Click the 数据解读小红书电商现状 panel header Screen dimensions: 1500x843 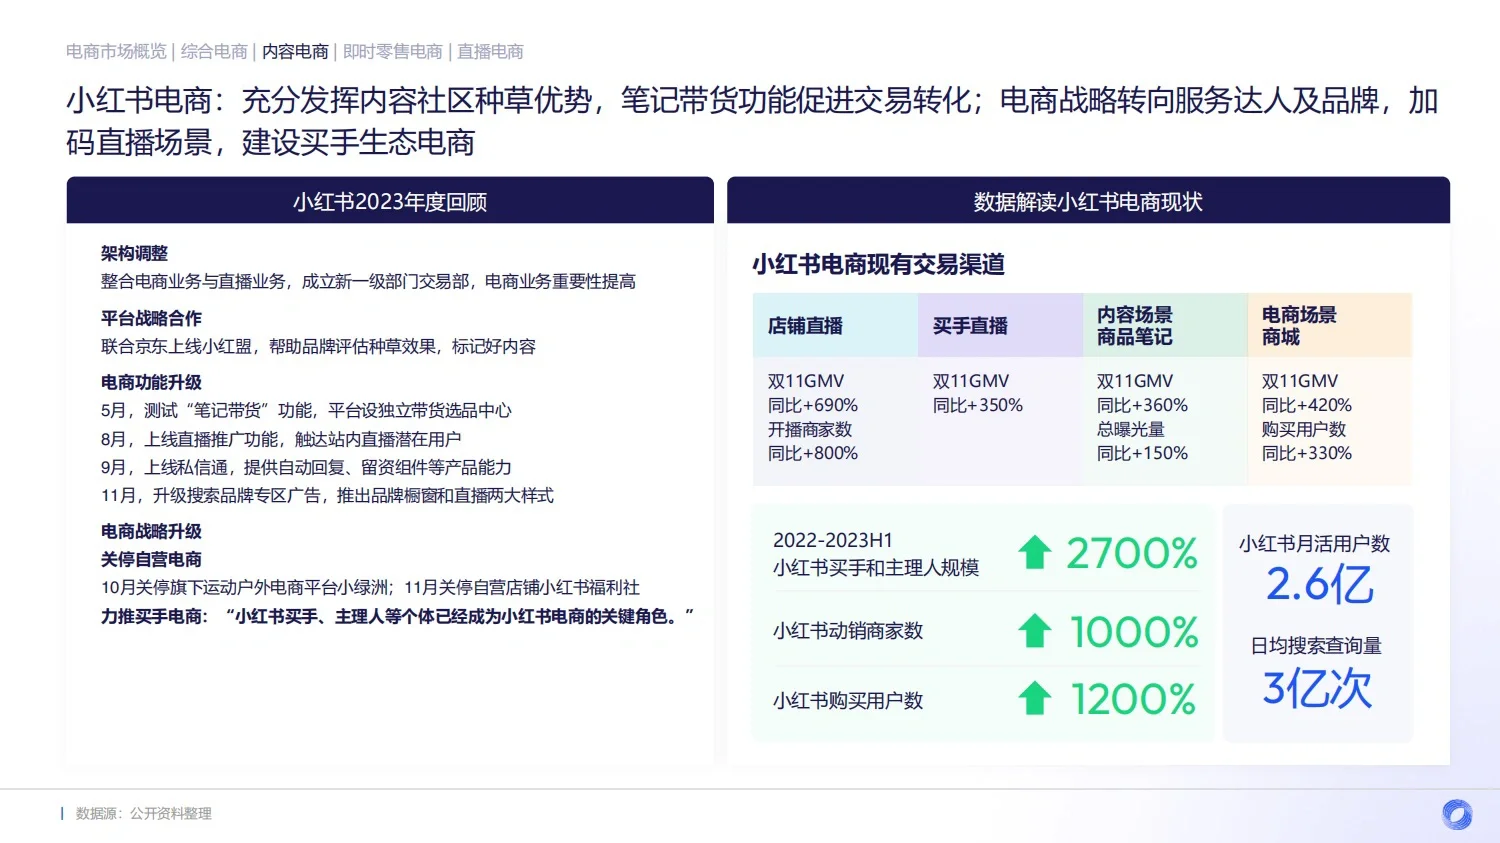pyautogui.click(x=1088, y=201)
